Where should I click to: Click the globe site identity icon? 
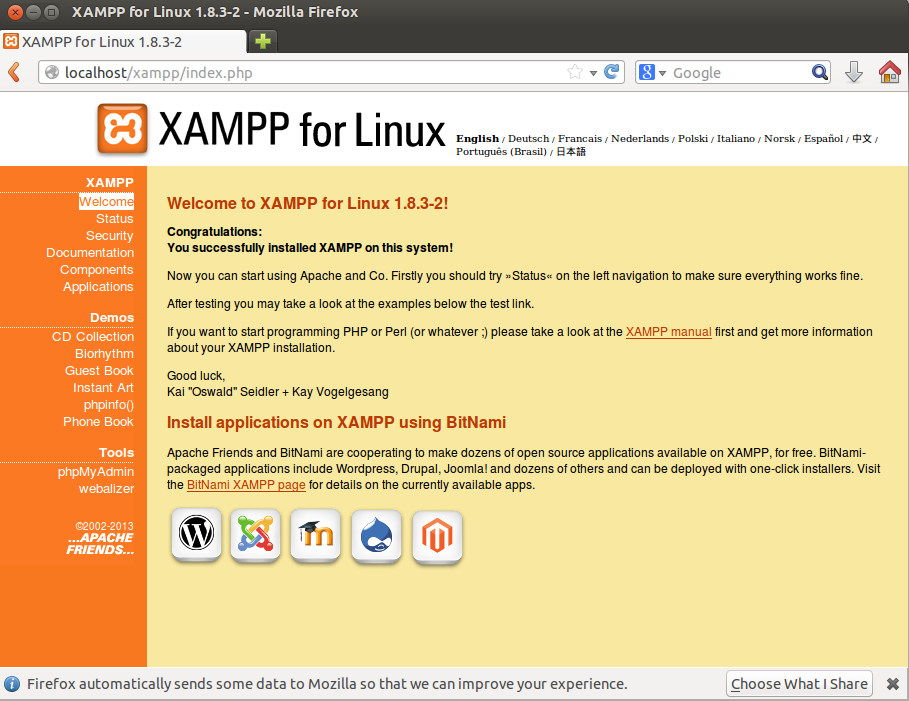point(52,72)
